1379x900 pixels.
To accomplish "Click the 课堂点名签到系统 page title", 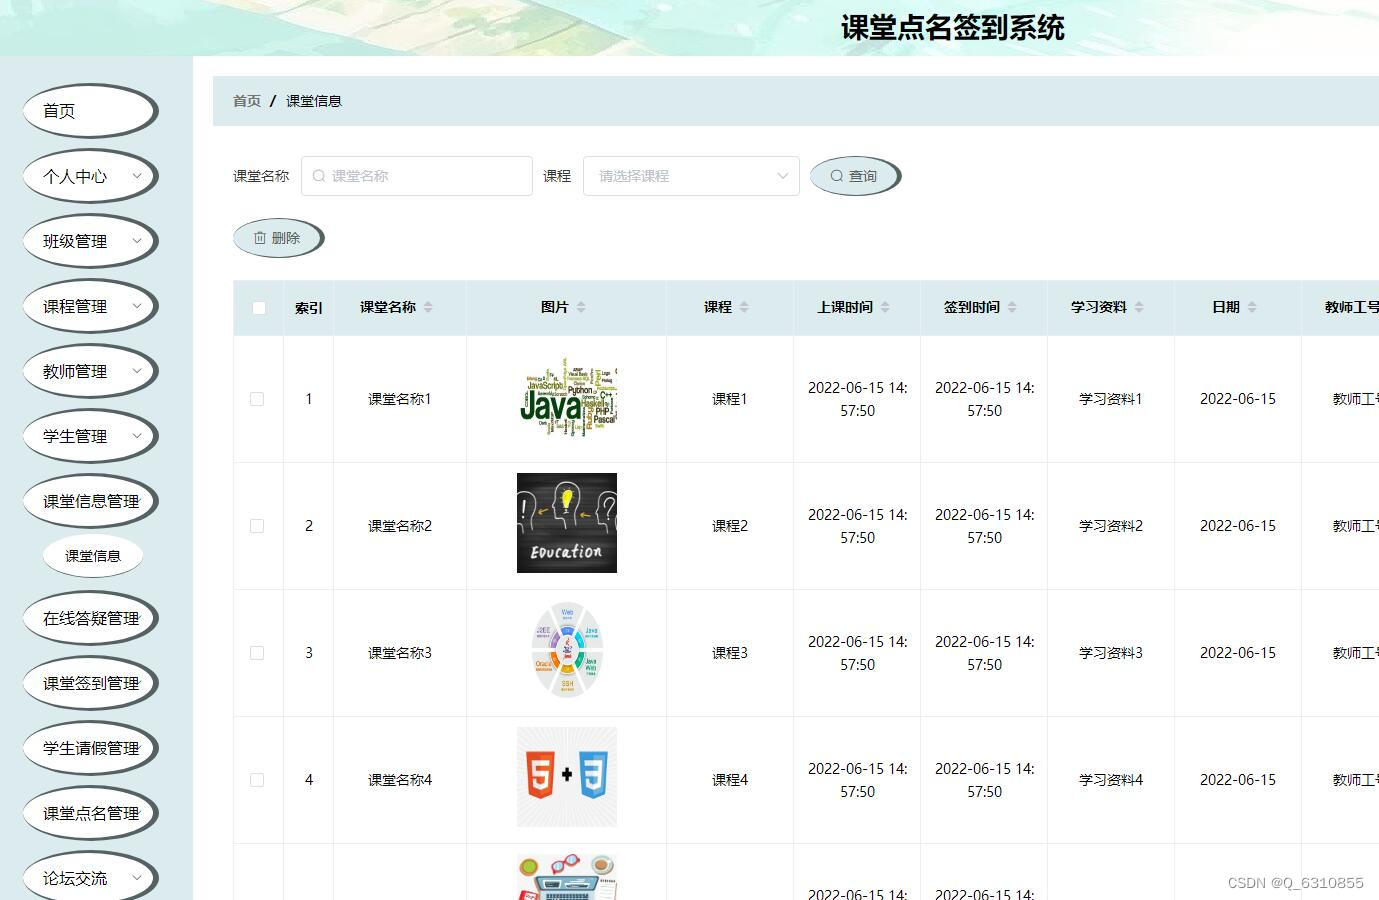I will pos(953,28).
